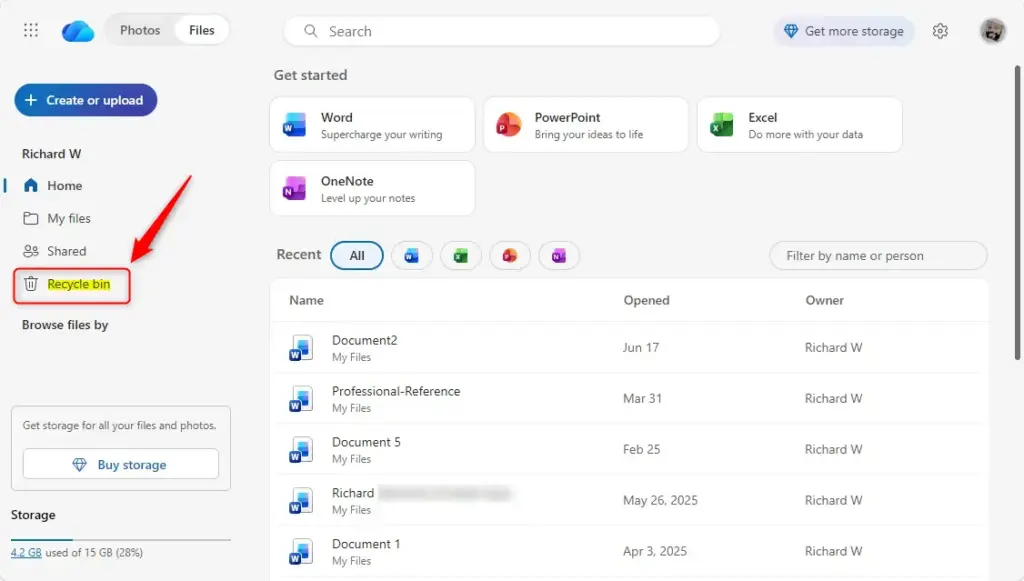Screen dimensions: 1024x581
Task: Click plus icon on Create or upload
Action: (x=31, y=100)
